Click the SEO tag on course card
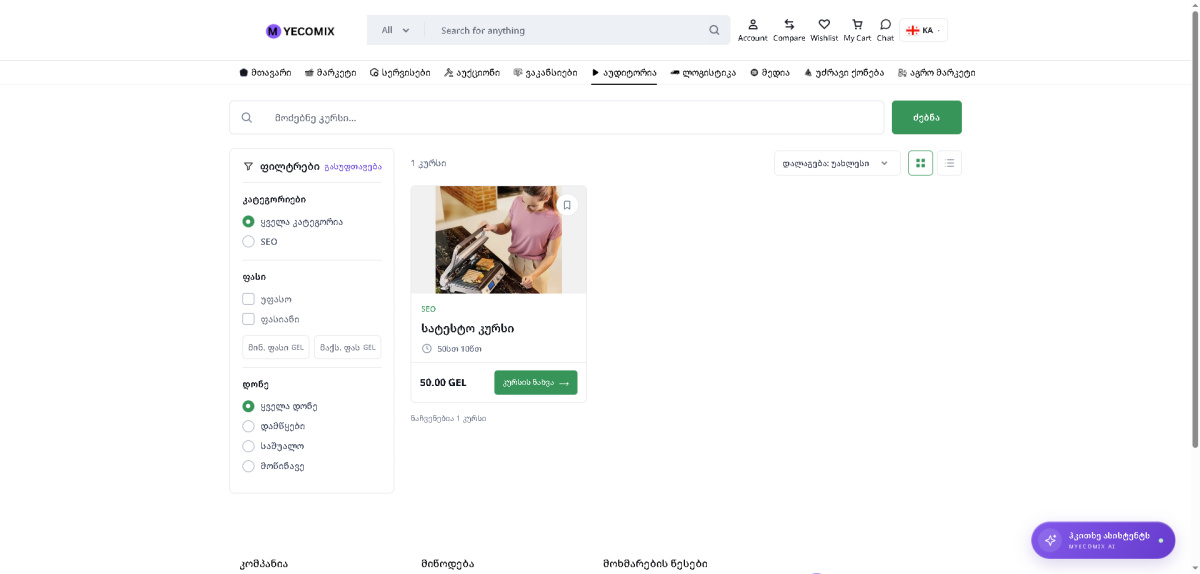Image resolution: width=1200 pixels, height=574 pixels. tap(428, 309)
